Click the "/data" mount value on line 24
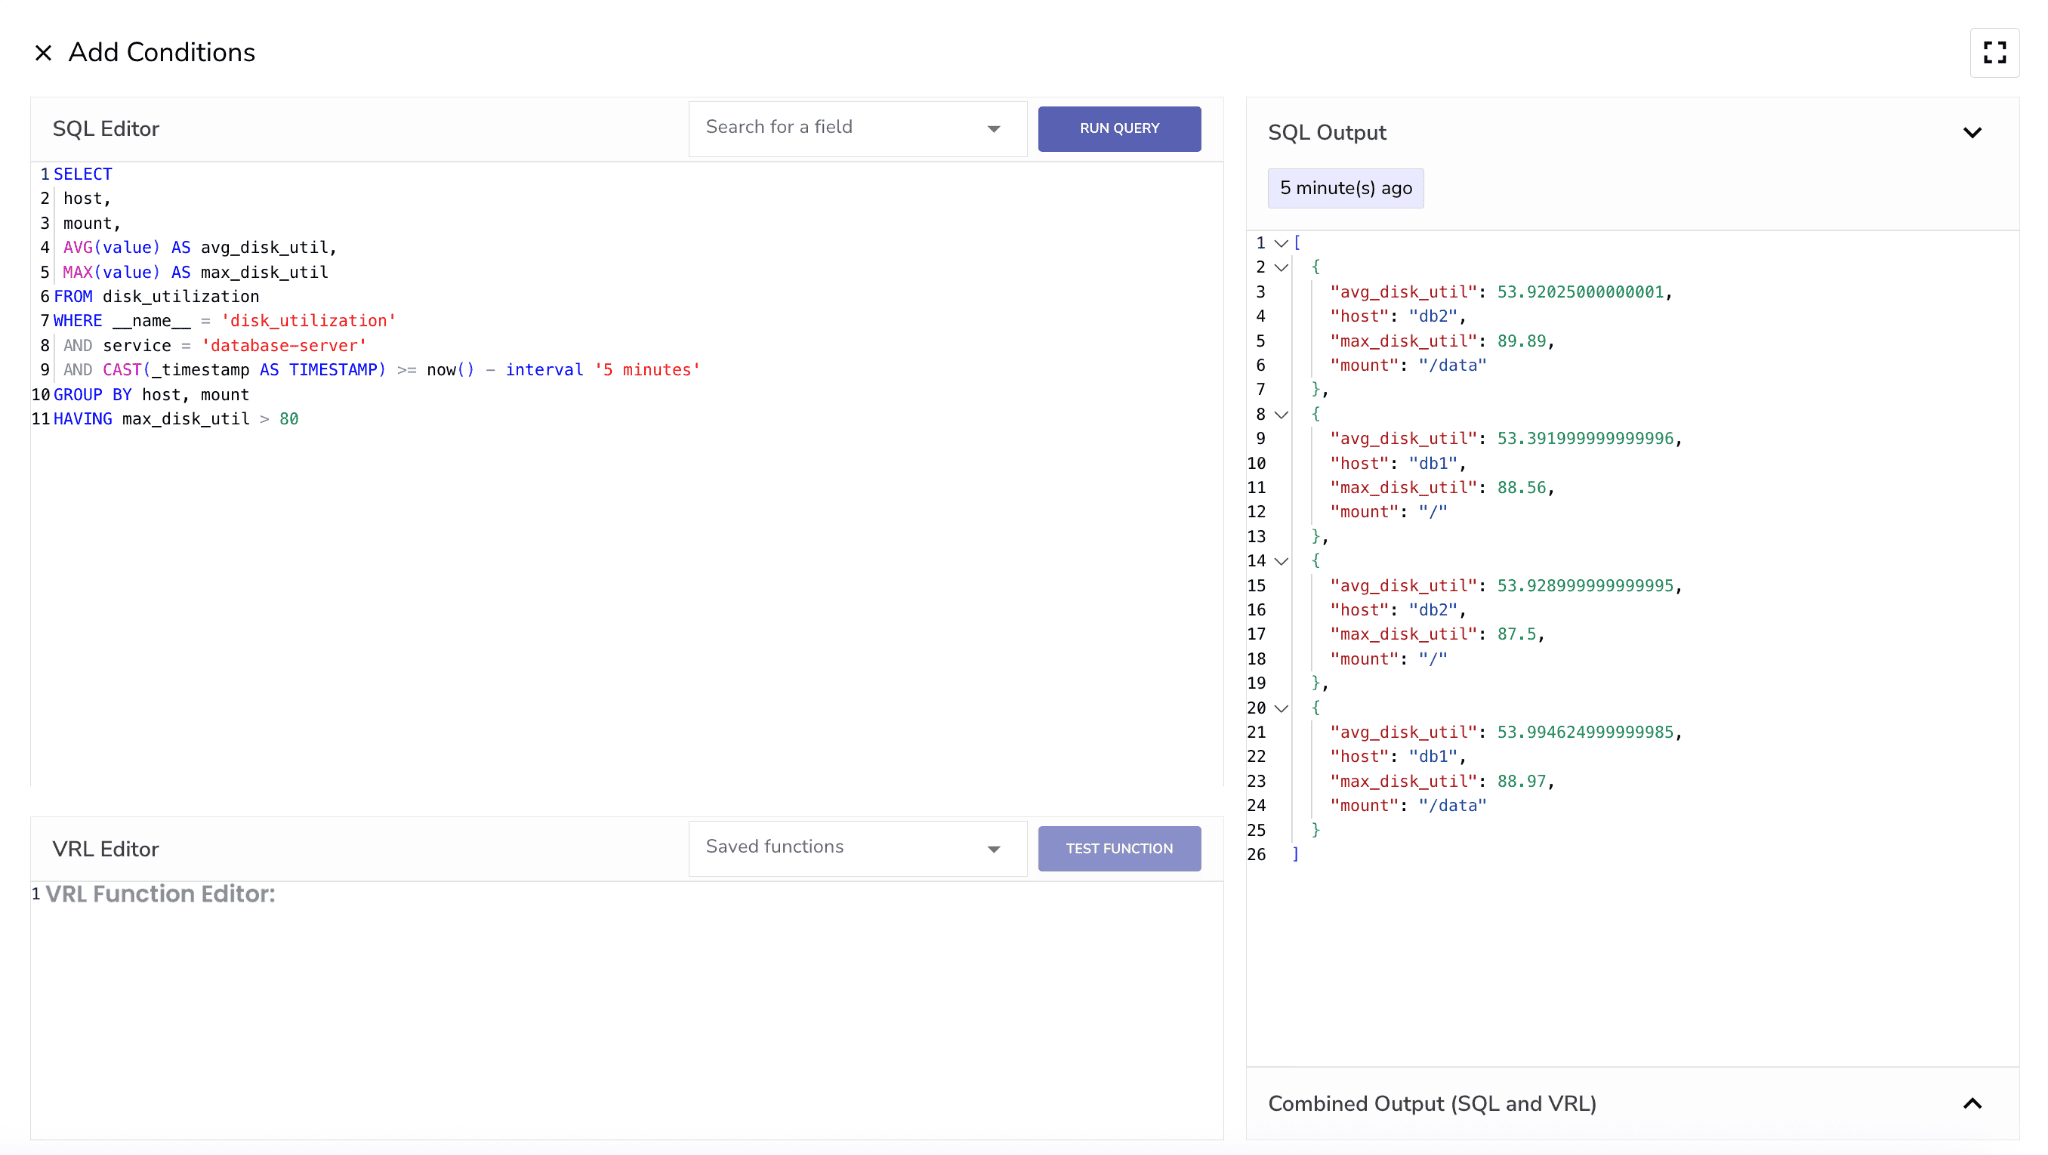The height and width of the screenshot is (1155, 2048). (1452, 806)
